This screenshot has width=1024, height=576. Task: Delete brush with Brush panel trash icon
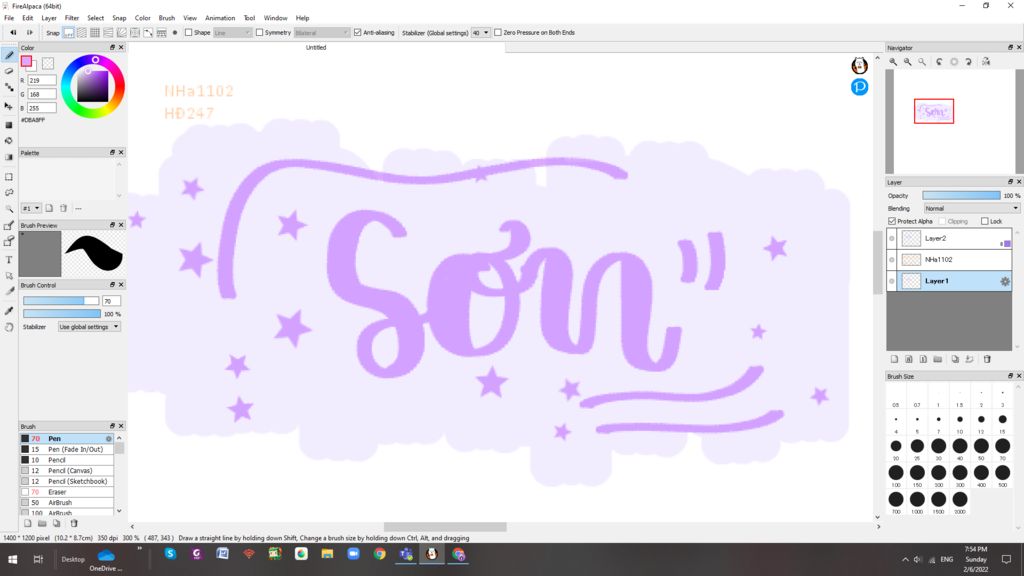(x=74, y=523)
